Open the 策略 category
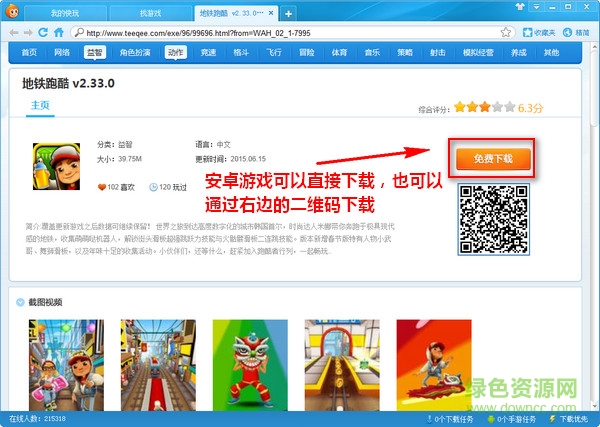Image resolution: width=600 pixels, height=427 pixels. [405, 52]
